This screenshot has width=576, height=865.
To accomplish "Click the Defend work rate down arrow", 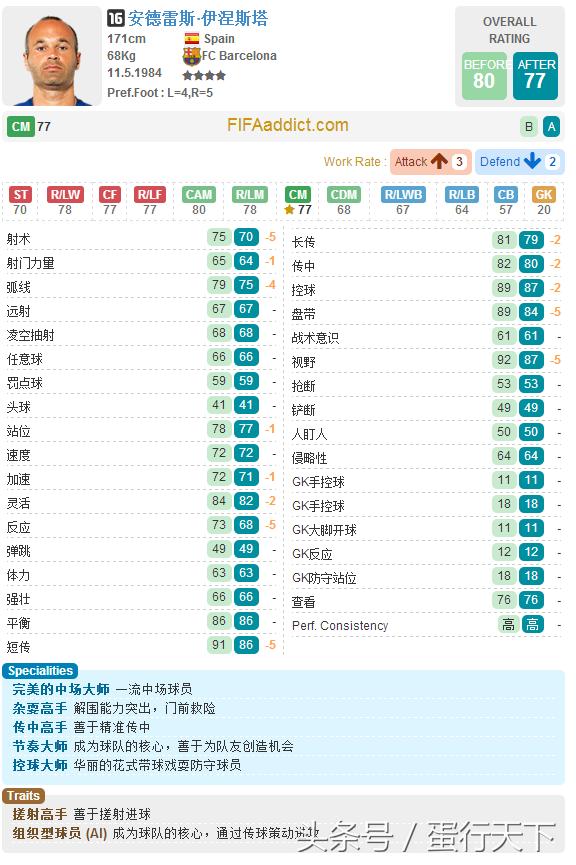I will (532, 161).
